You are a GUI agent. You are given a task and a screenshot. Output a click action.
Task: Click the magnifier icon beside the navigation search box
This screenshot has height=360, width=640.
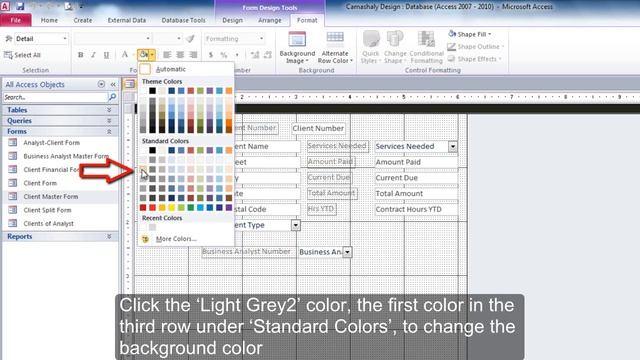point(112,97)
